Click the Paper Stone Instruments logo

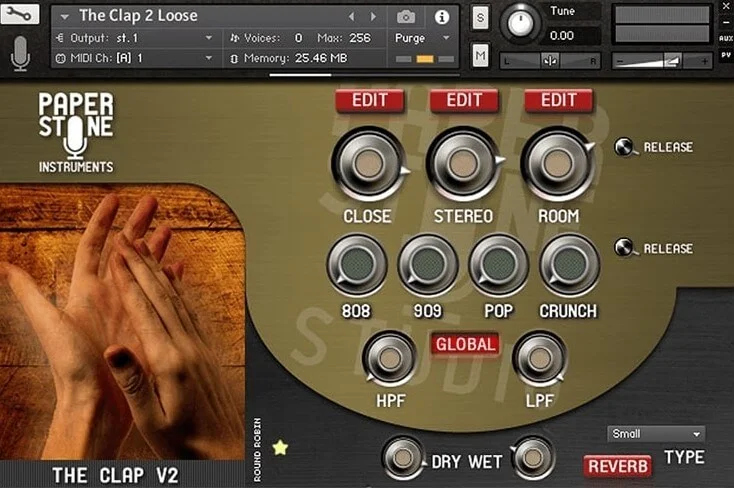pyautogui.click(x=76, y=133)
